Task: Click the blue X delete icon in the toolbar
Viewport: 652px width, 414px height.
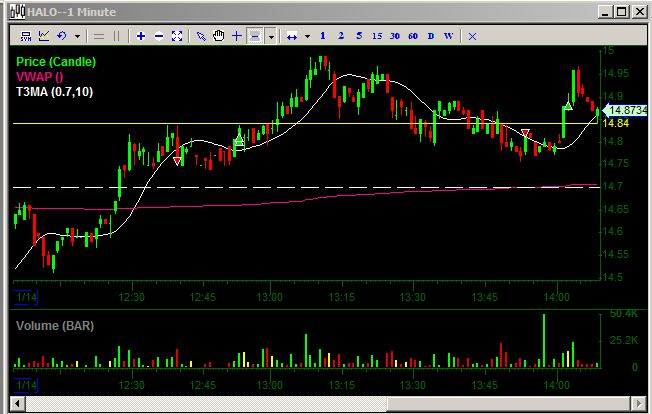Action: (x=472, y=37)
